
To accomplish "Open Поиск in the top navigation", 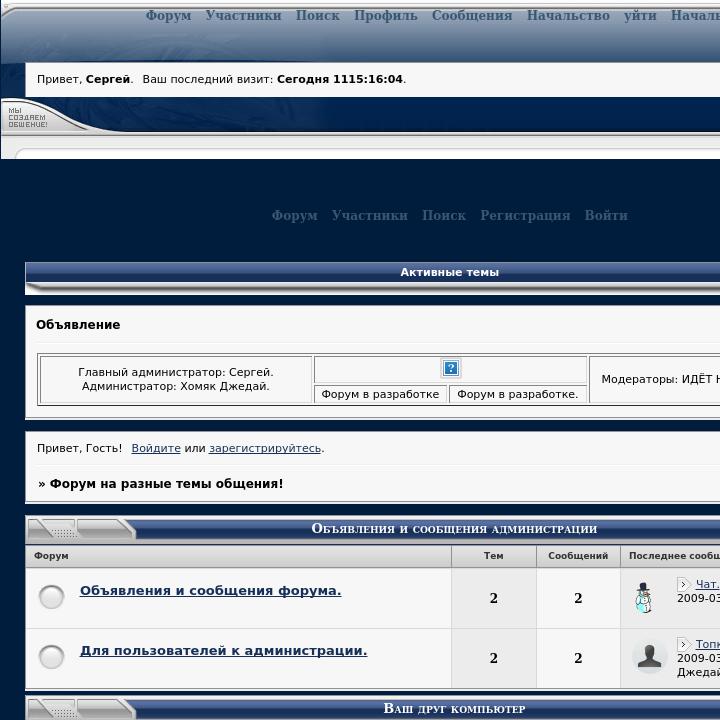I will [317, 16].
